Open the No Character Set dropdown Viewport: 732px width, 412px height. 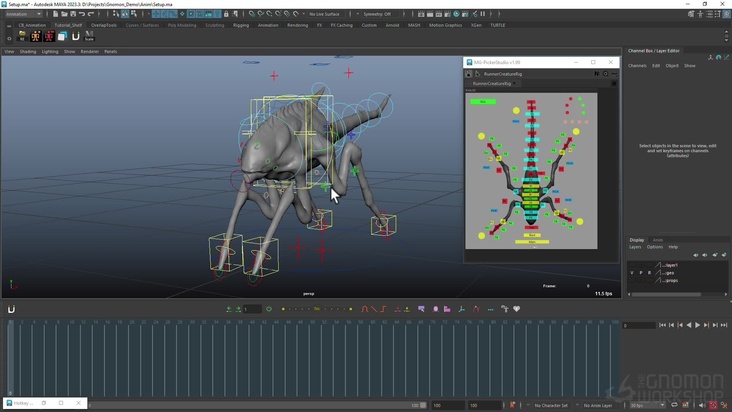pyautogui.click(x=552, y=405)
